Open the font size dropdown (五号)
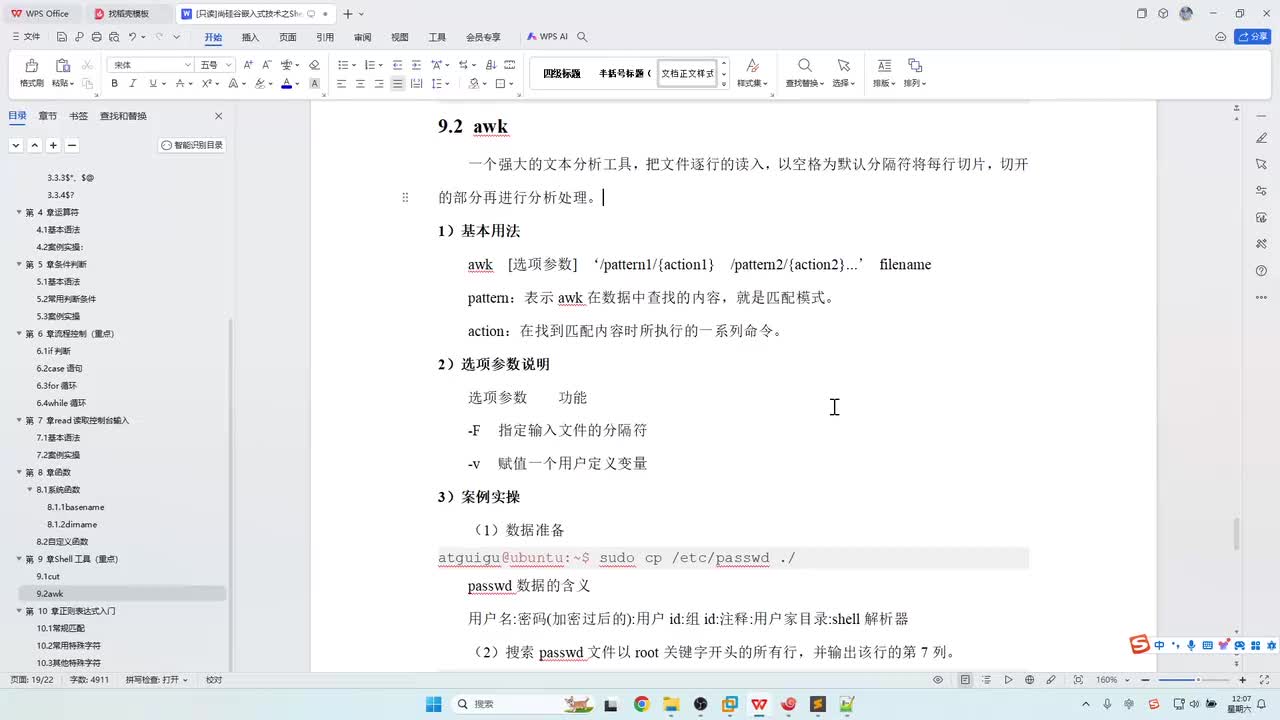This screenshot has width=1280, height=720. point(229,65)
